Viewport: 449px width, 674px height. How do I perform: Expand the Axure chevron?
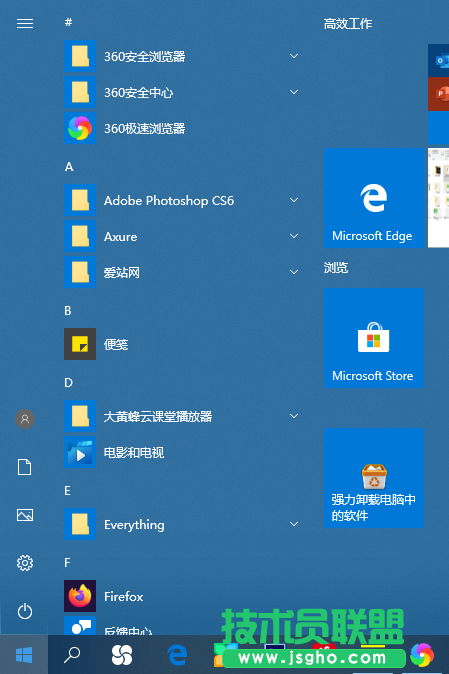[x=294, y=236]
